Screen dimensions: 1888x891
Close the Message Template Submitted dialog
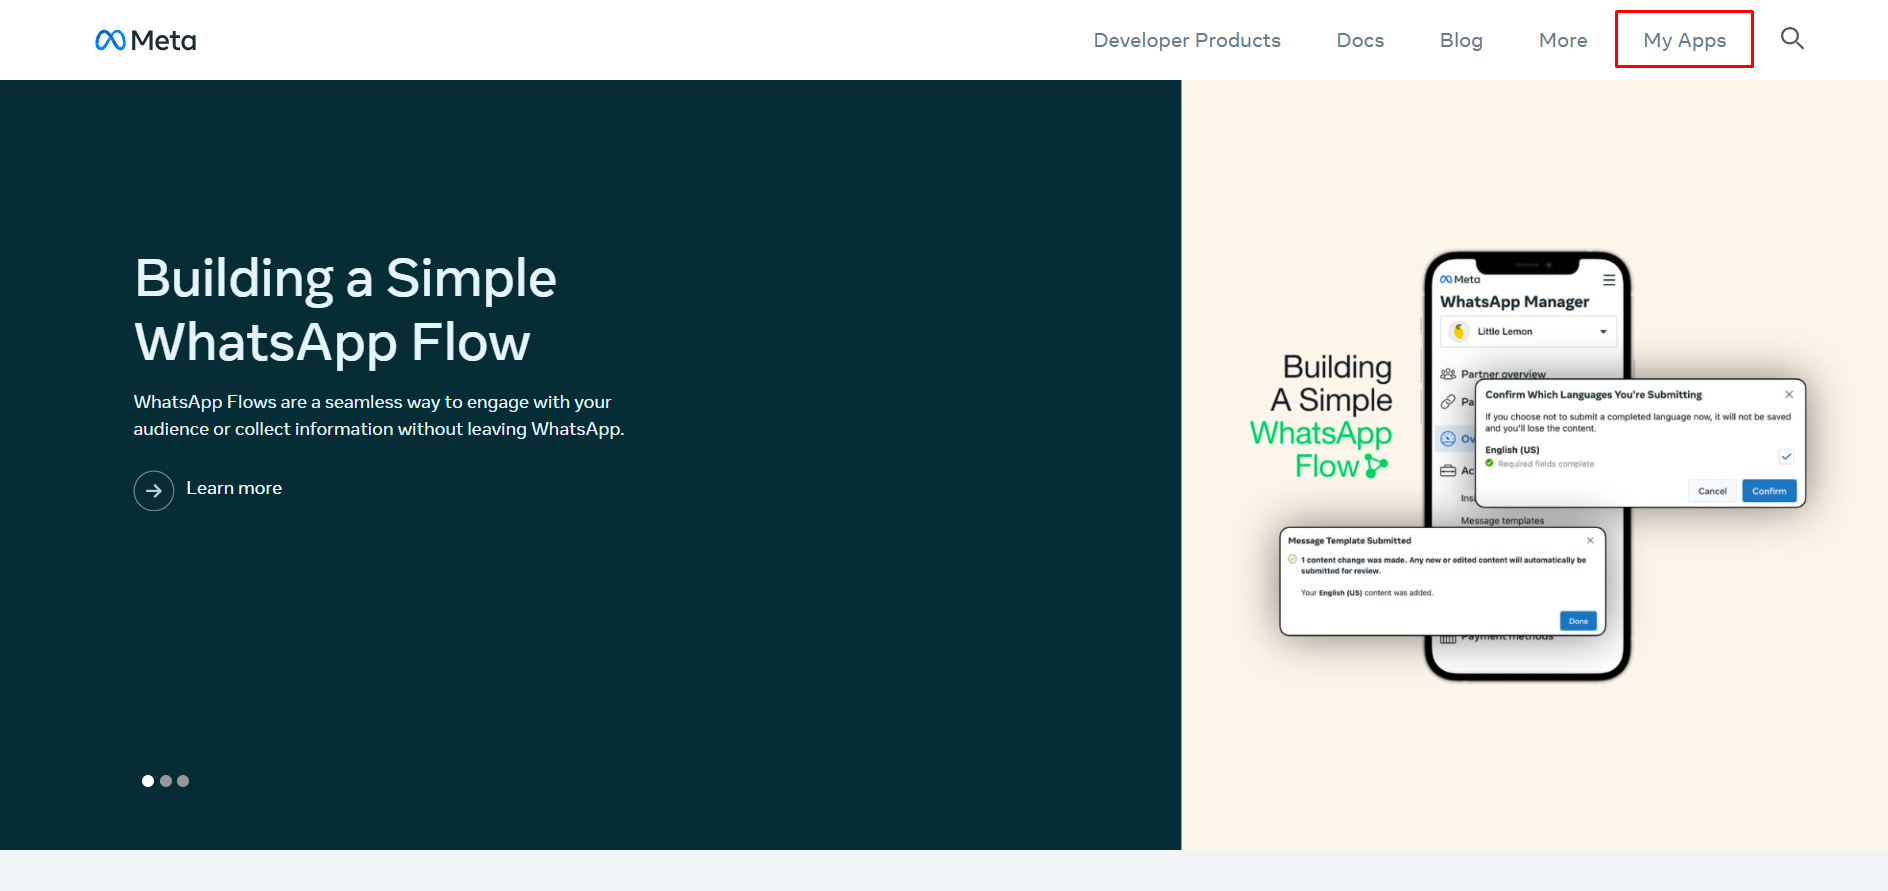[x=1590, y=540]
